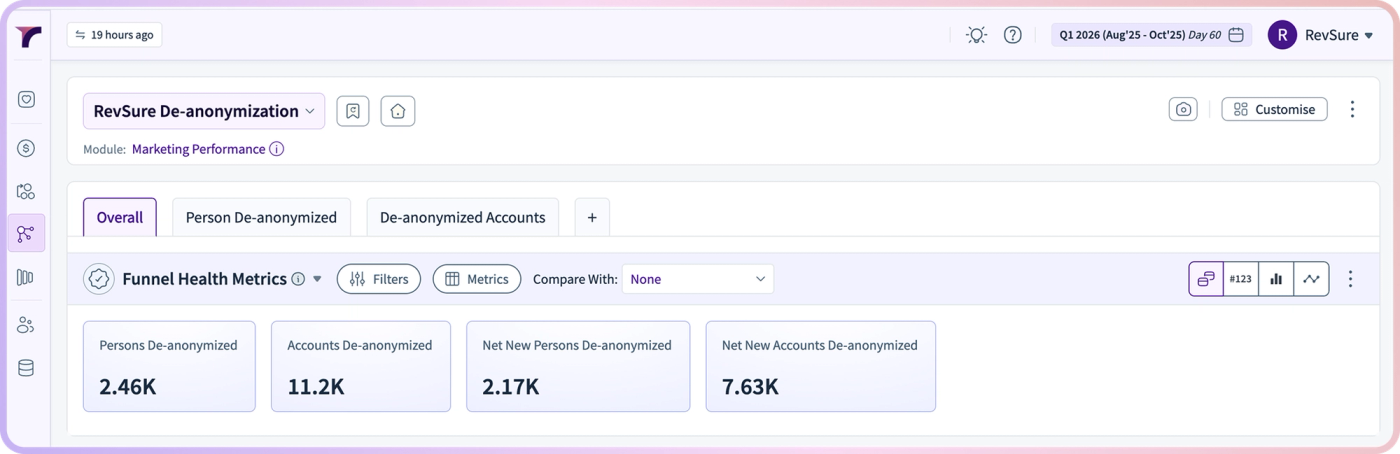Image resolution: width=1400 pixels, height=454 pixels.
Task: Switch to Person De-anonymized tab
Action: (262, 217)
